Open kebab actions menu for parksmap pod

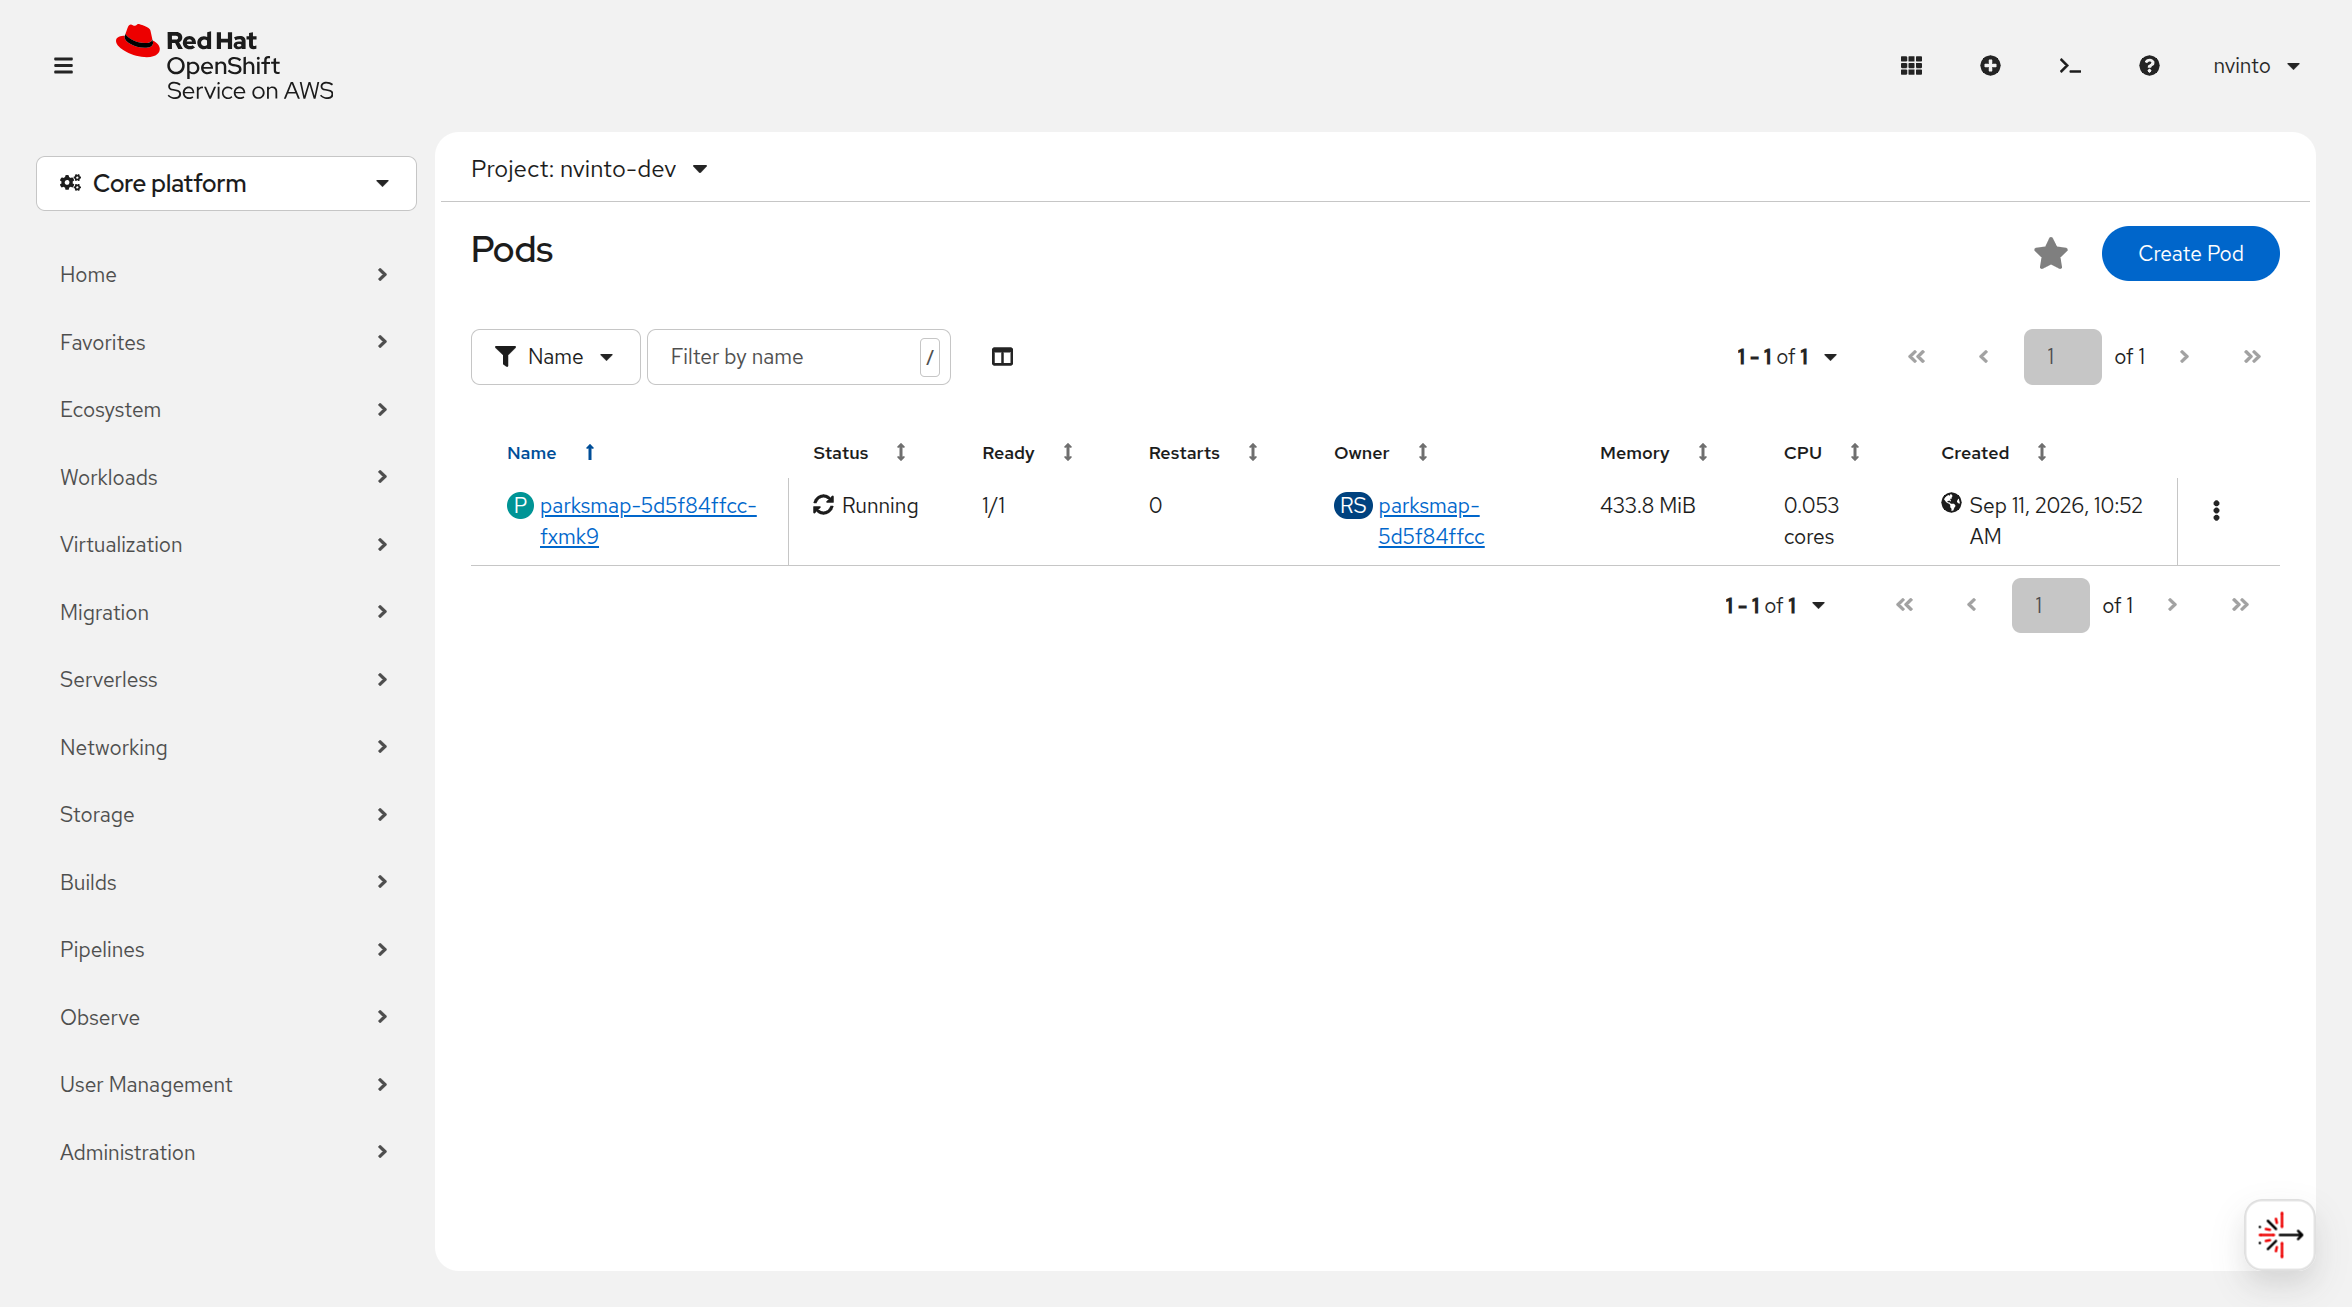pos(2216,511)
